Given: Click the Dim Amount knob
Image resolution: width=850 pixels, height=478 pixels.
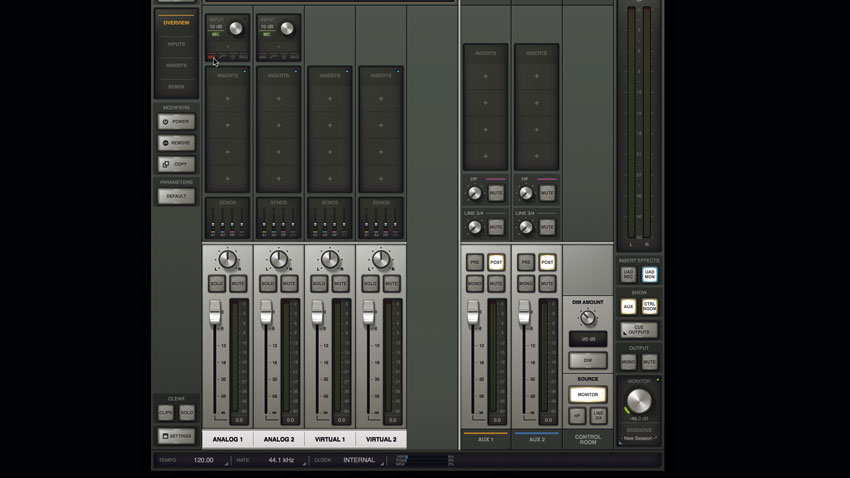Looking at the screenshot, I should click(x=588, y=318).
